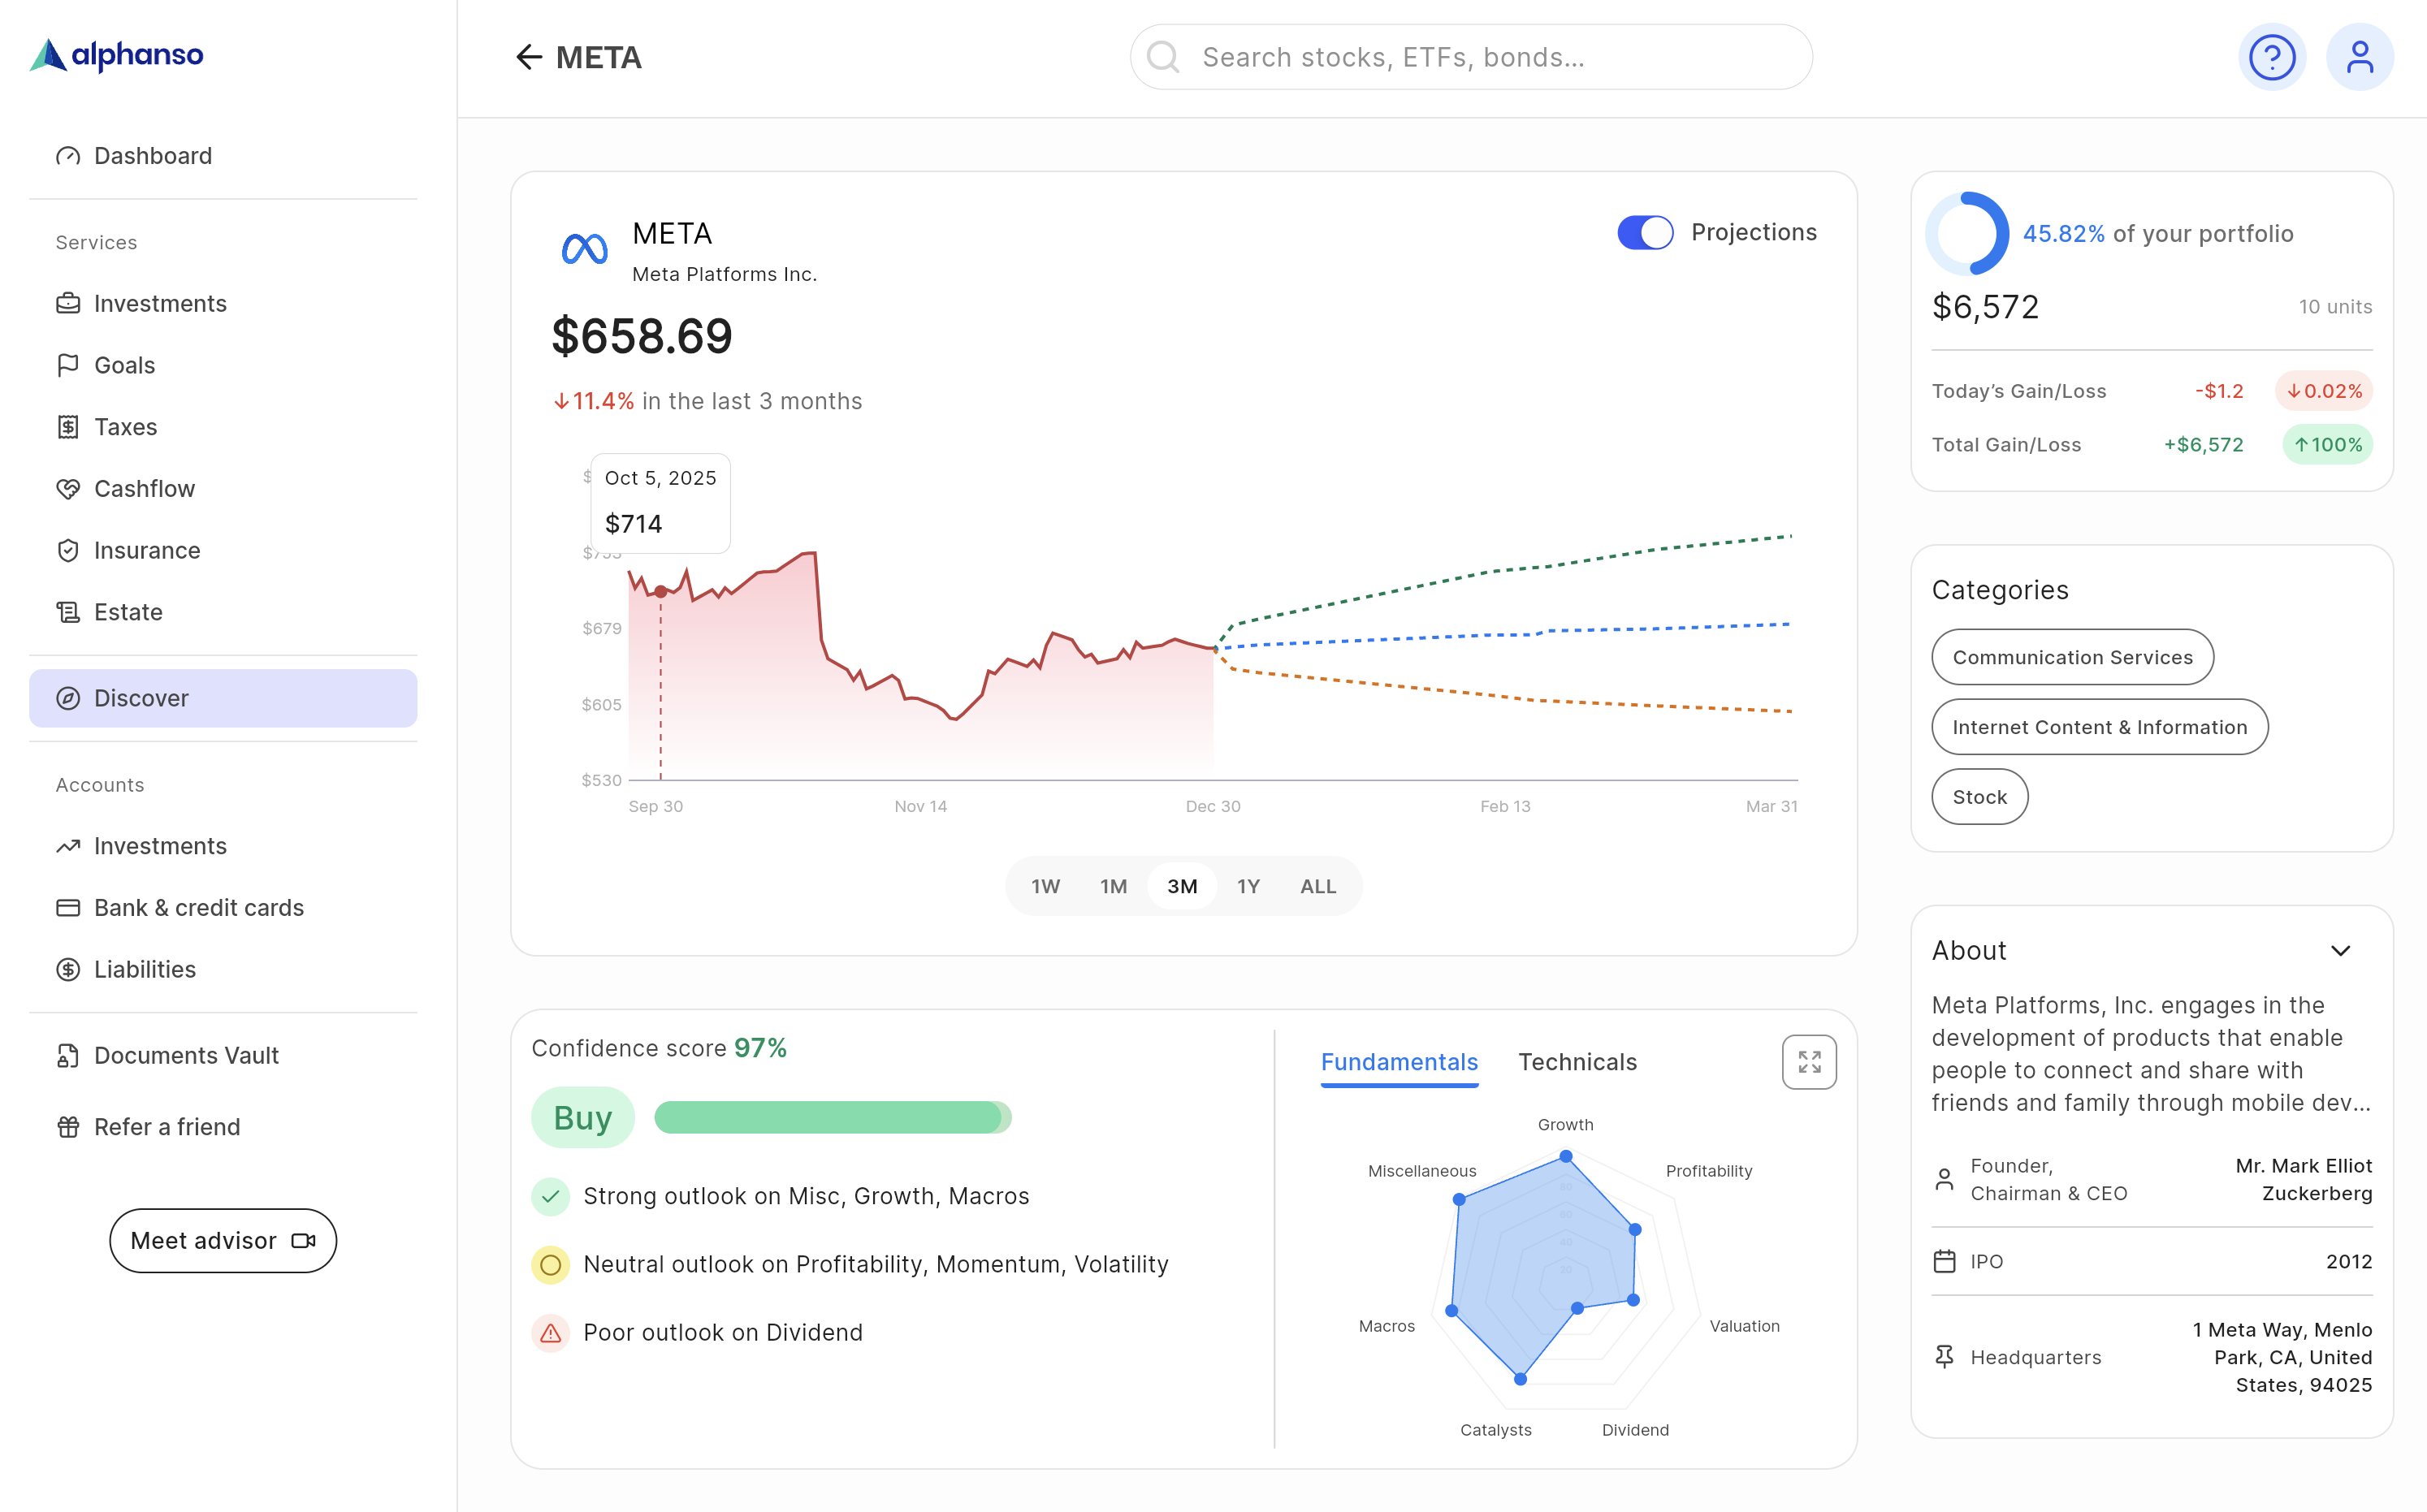Screen dimensions: 2427x1512
Task: Click the truncated About description text
Action: (2150, 1053)
